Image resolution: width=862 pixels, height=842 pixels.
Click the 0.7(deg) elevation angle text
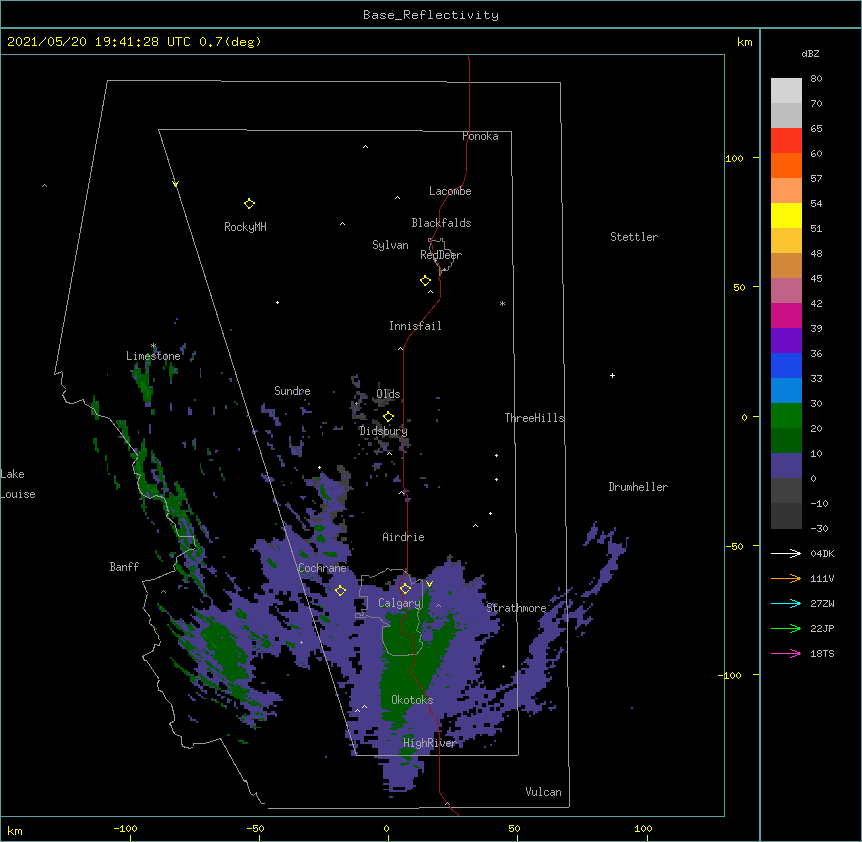coord(230,42)
